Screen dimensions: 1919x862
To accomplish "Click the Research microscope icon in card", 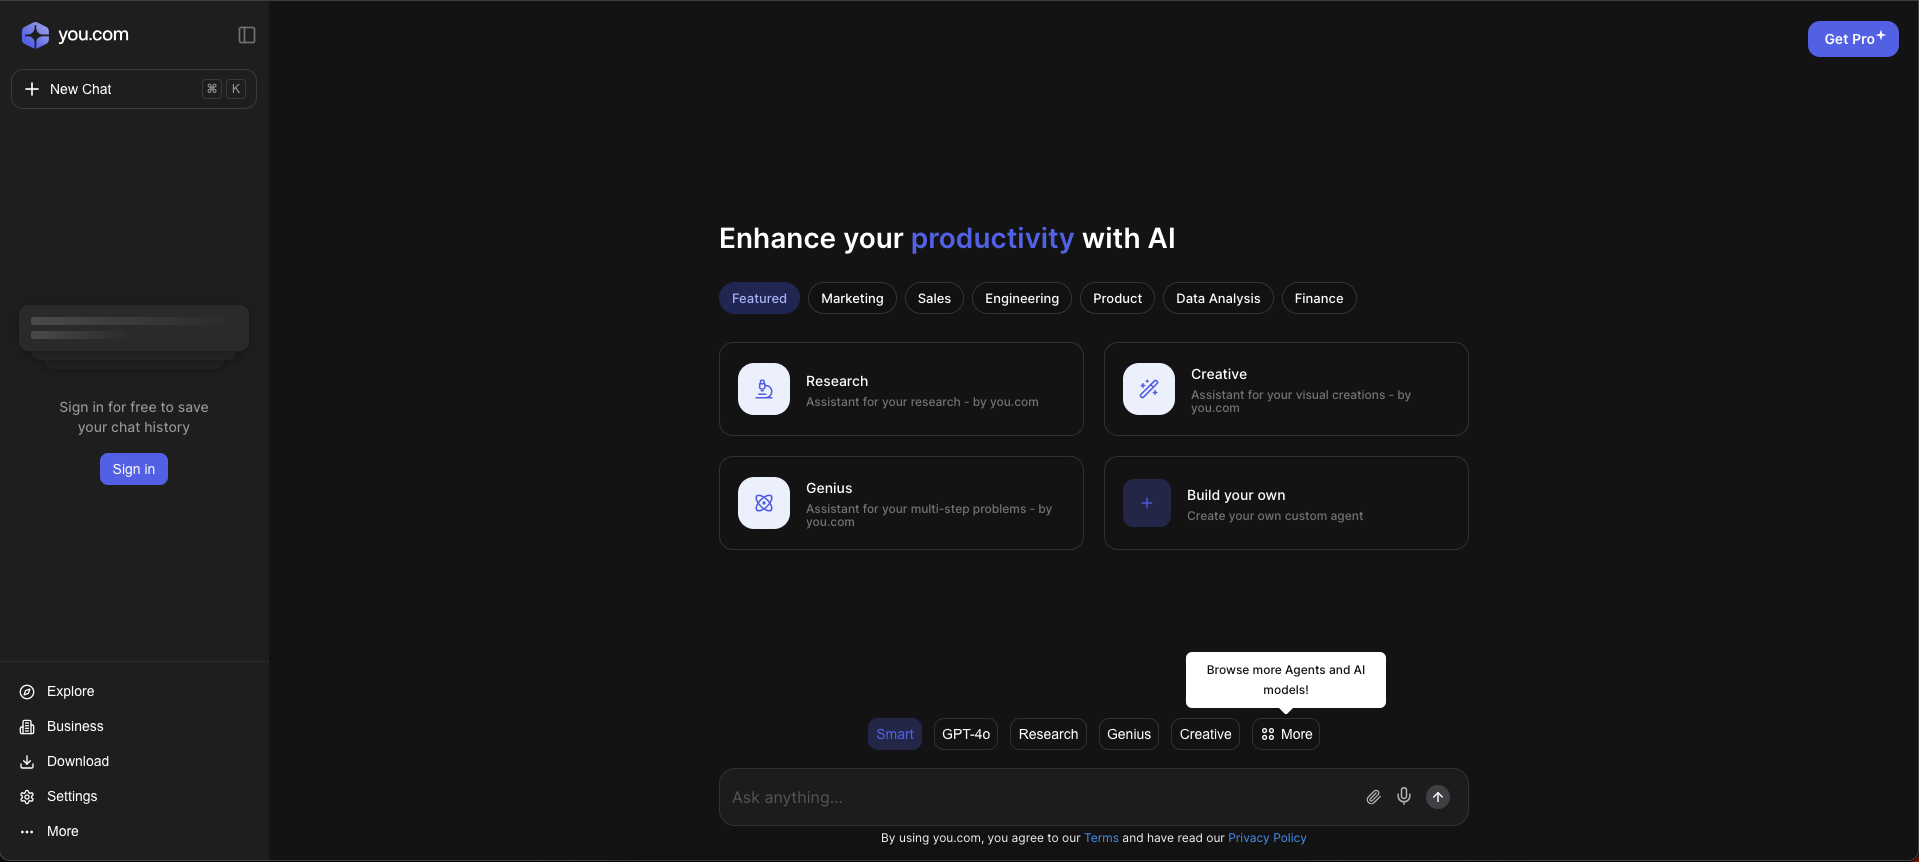I will click(764, 389).
